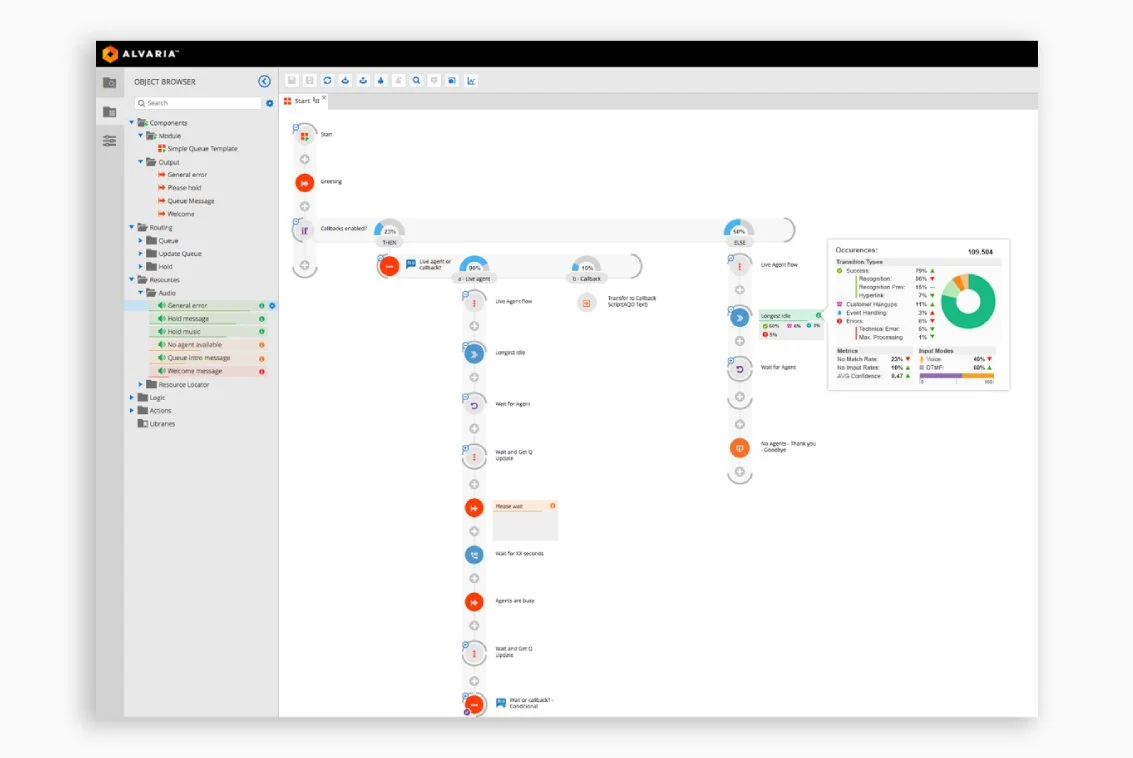Click the greyed comment icon in the toolbar
Screen dimensions: 1133x758
434,81
